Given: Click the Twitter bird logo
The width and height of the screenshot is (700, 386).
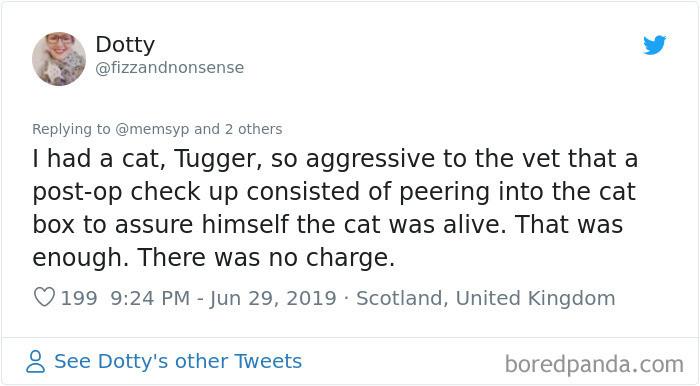Looking at the screenshot, I should click(654, 45).
